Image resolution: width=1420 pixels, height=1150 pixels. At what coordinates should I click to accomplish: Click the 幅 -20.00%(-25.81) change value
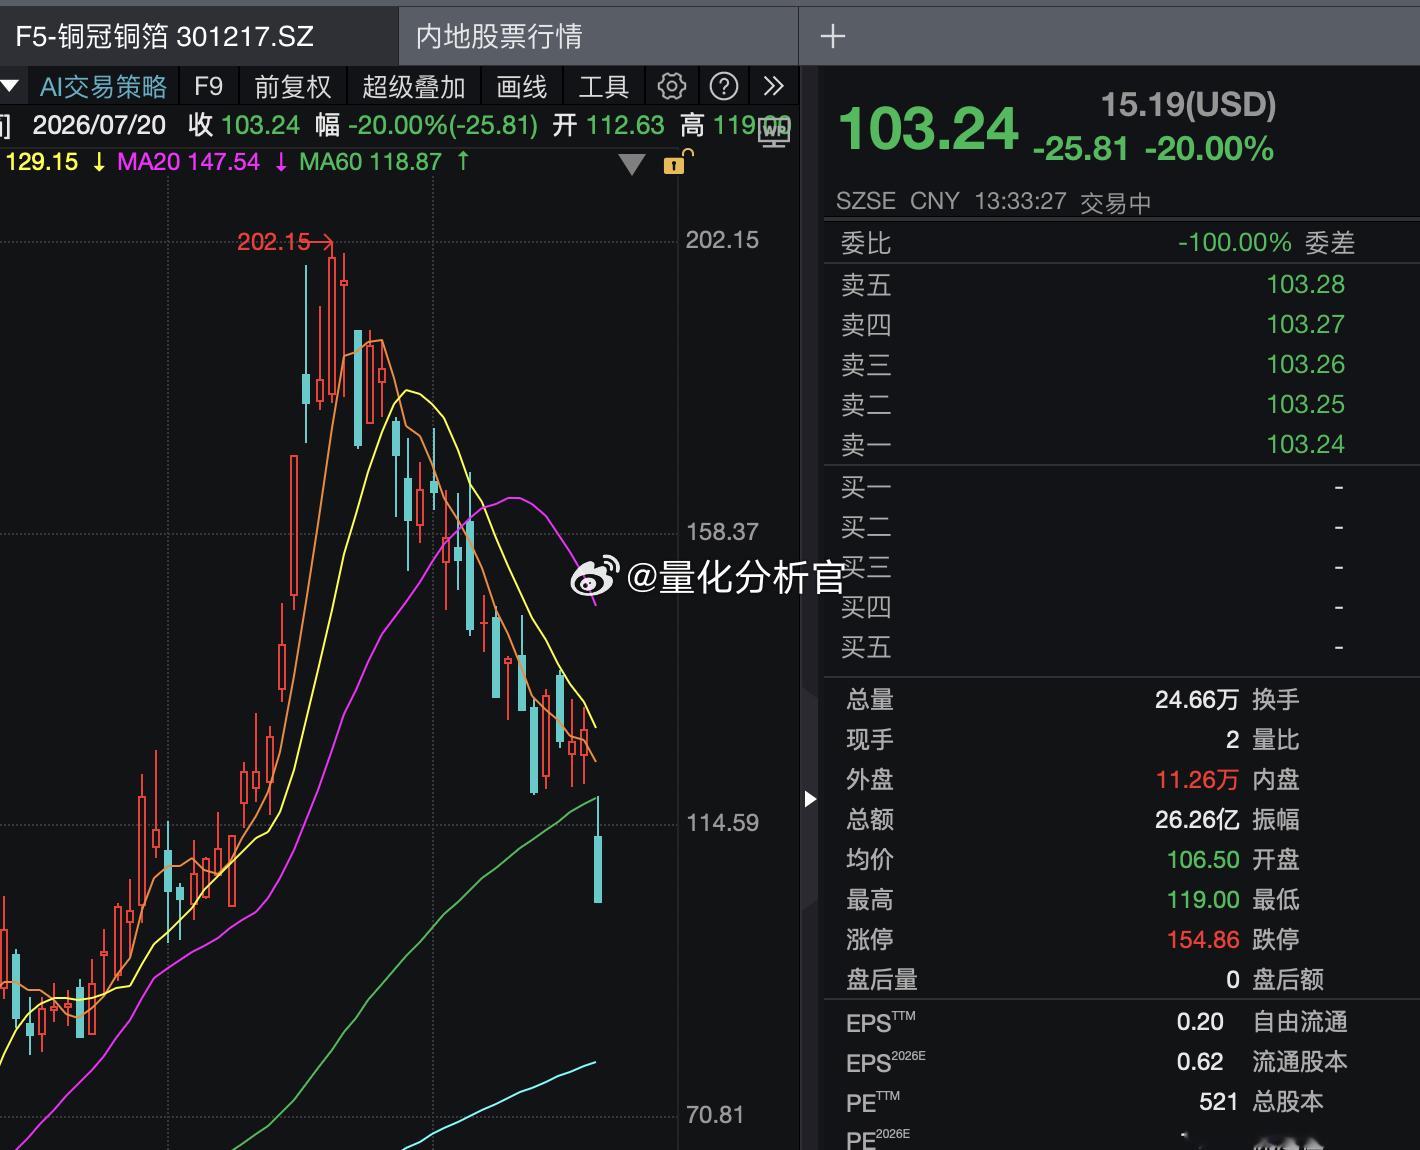pyautogui.click(x=427, y=125)
